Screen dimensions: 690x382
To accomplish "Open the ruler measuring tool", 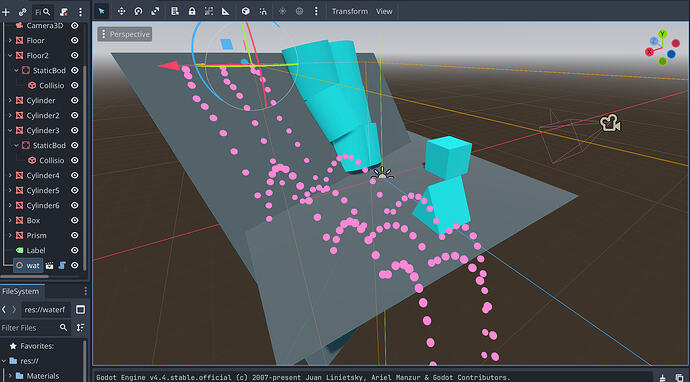I will point(226,11).
